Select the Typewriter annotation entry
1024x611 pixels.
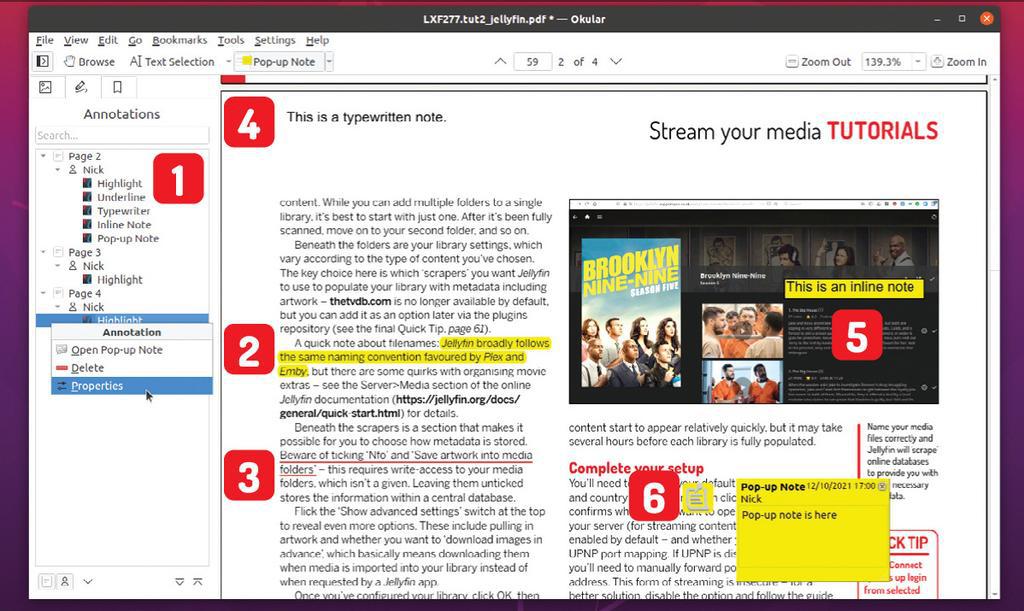(x=123, y=211)
